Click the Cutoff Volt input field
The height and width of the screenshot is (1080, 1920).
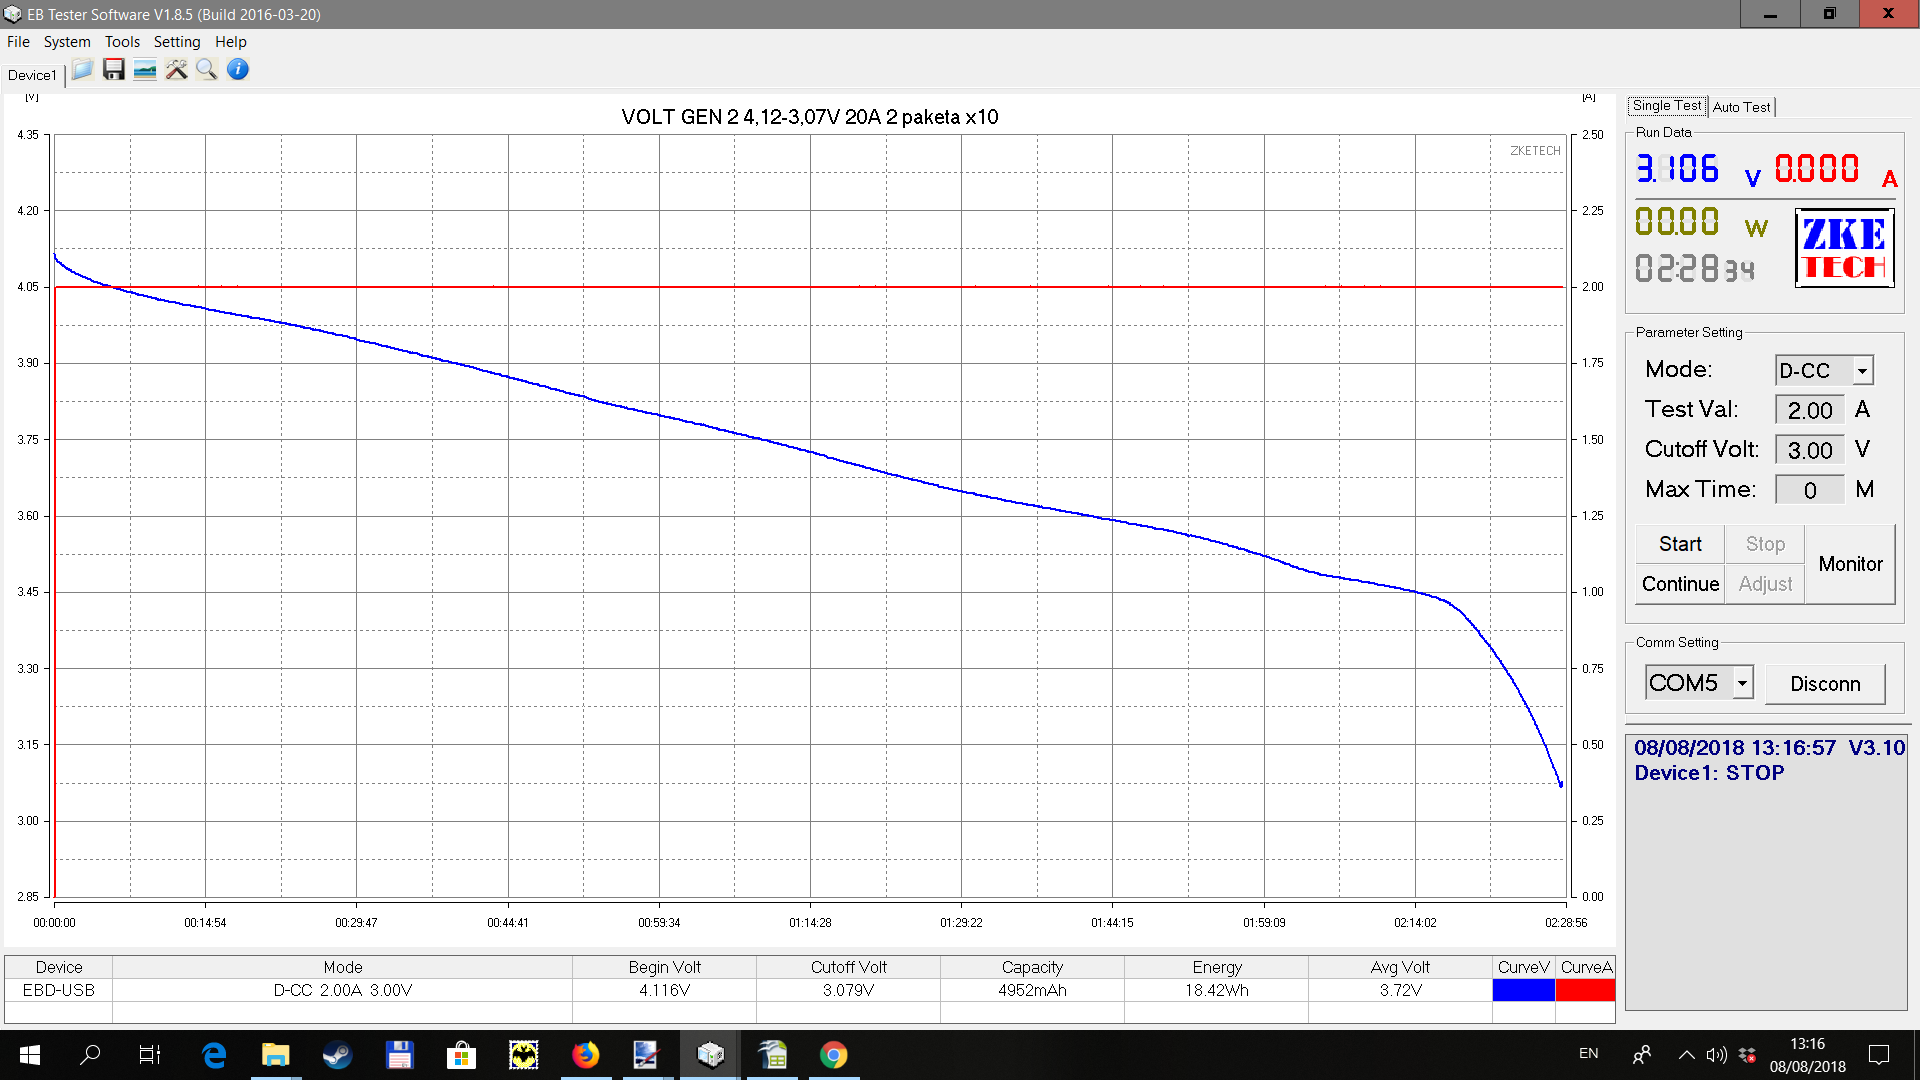tap(1809, 450)
